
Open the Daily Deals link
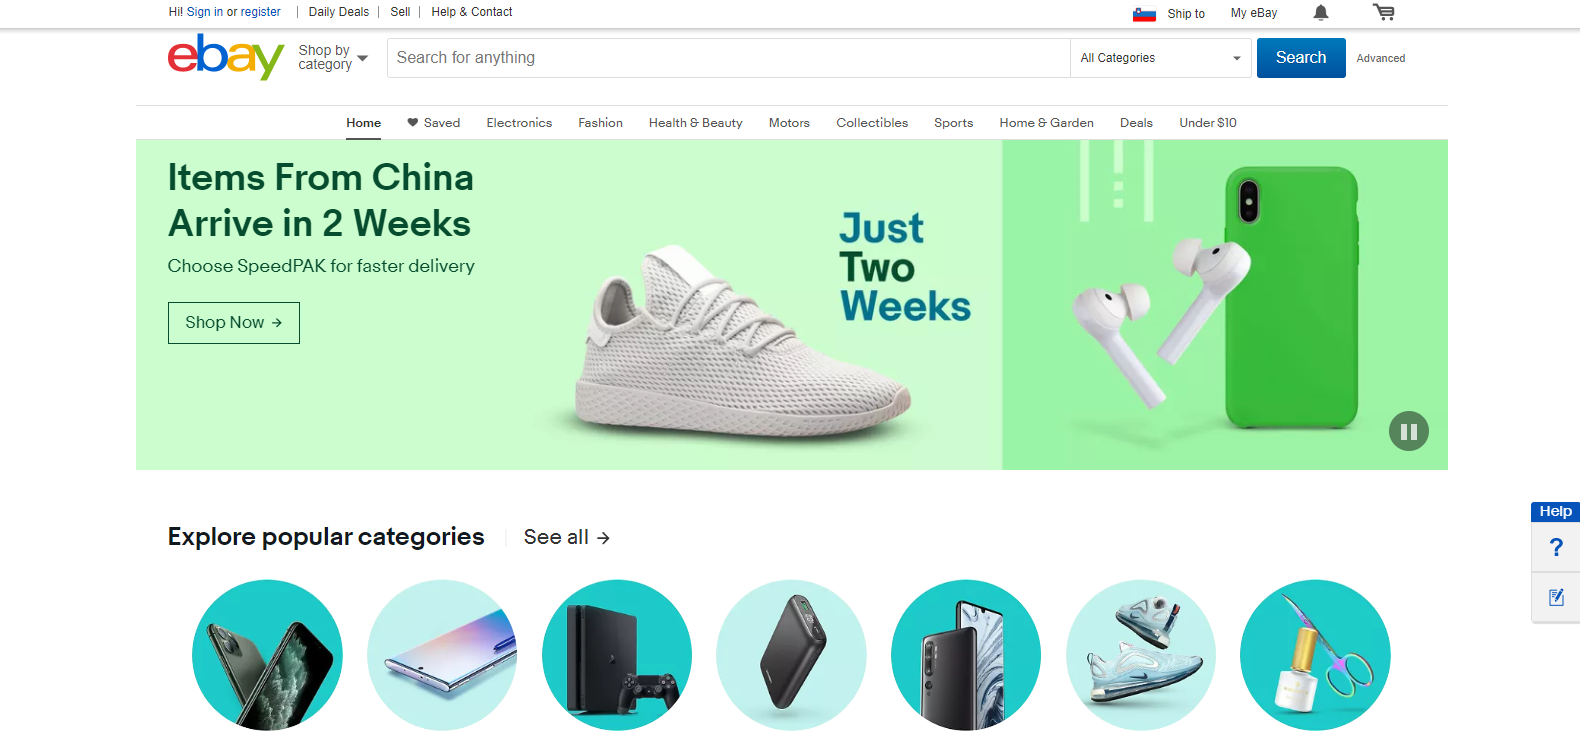pos(339,12)
